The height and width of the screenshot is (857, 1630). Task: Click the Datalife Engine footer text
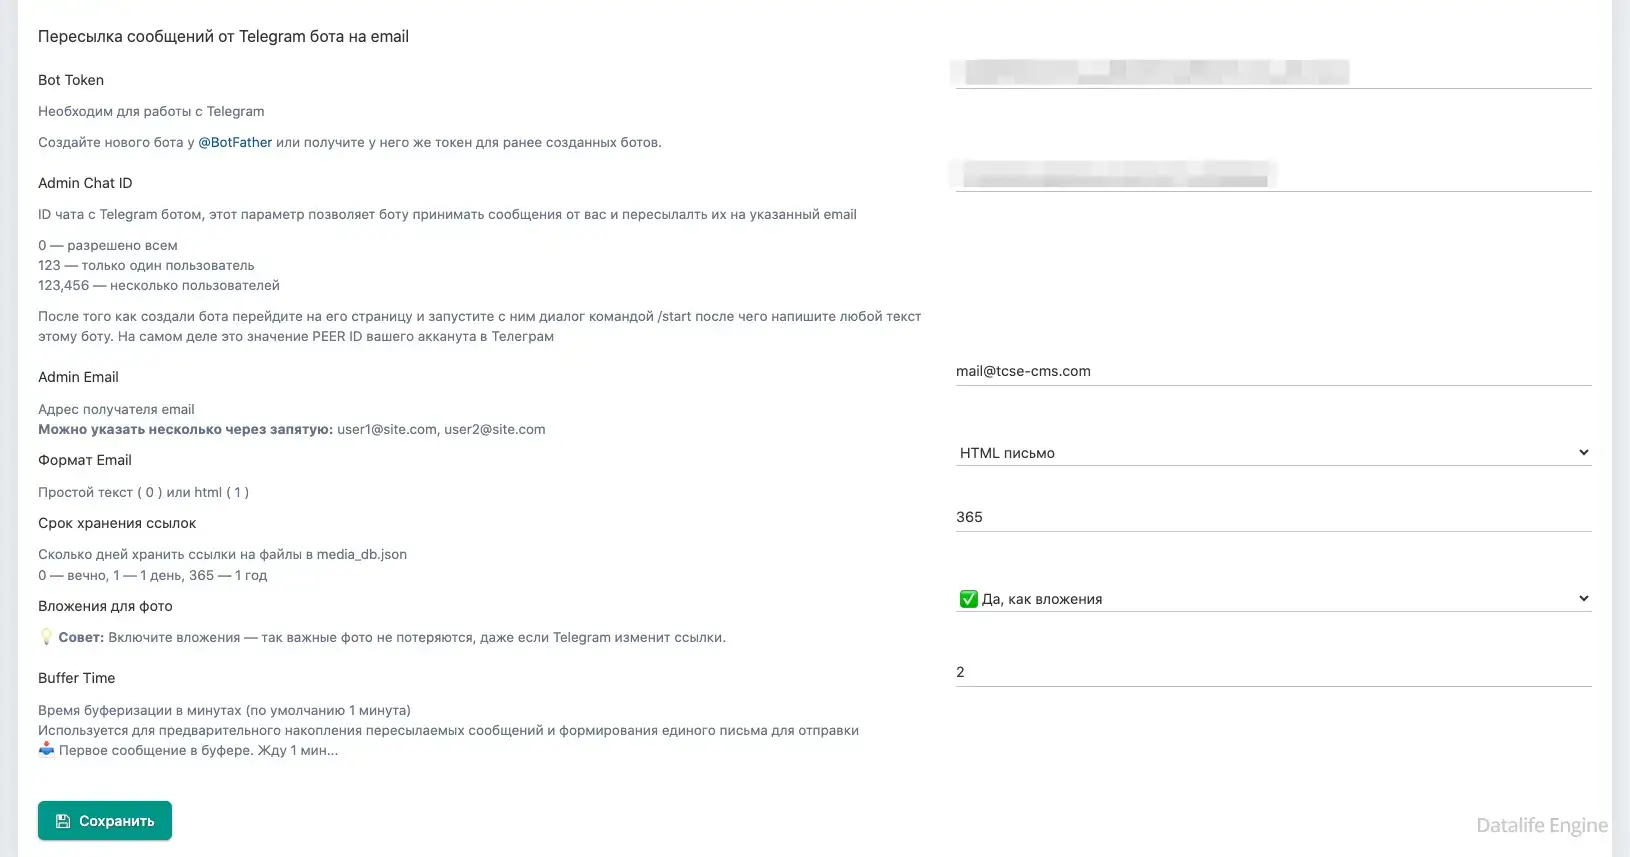(1542, 826)
